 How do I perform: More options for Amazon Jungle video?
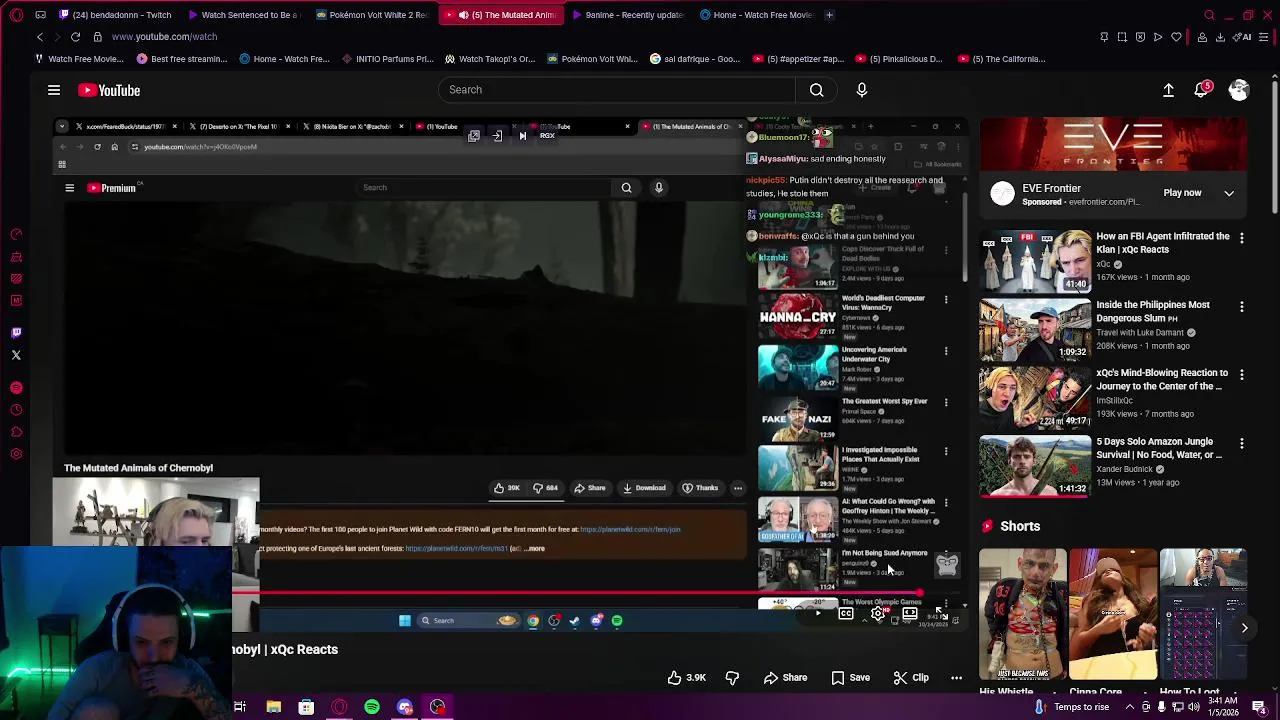point(1241,443)
